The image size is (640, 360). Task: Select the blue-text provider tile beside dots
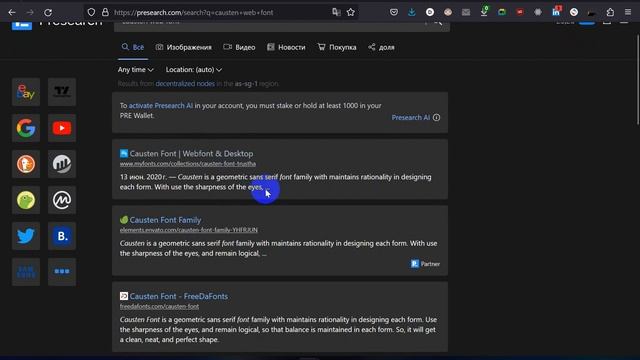[26, 271]
